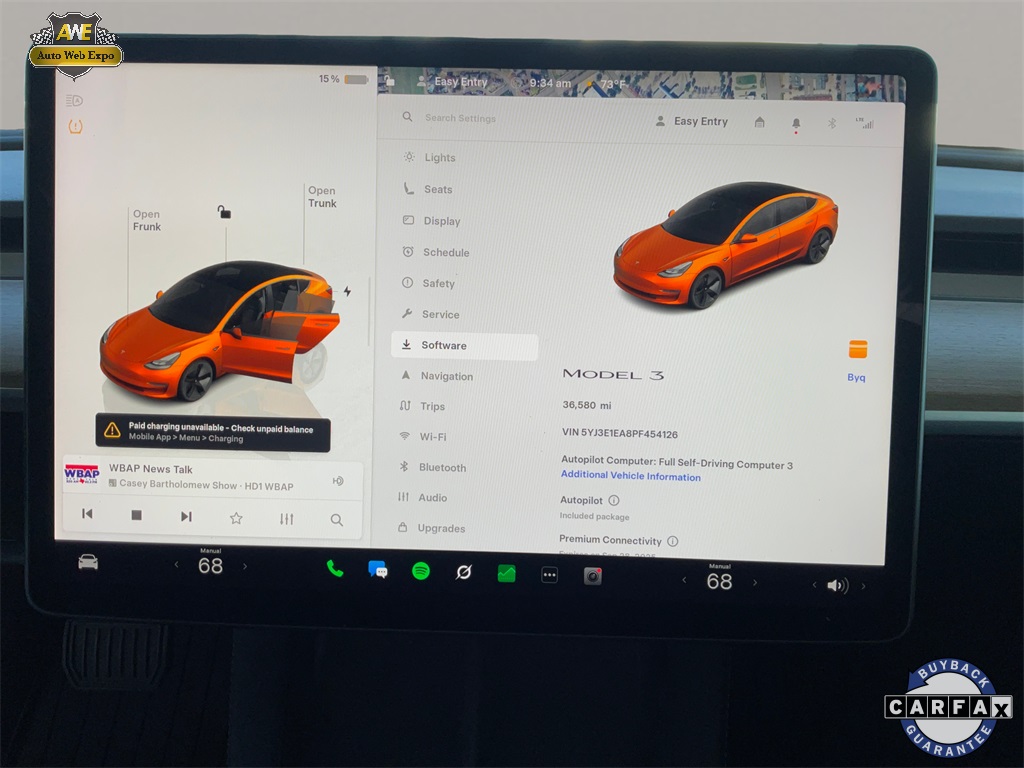Tap the 9:34 am clock
The height and width of the screenshot is (768, 1024).
click(x=550, y=83)
